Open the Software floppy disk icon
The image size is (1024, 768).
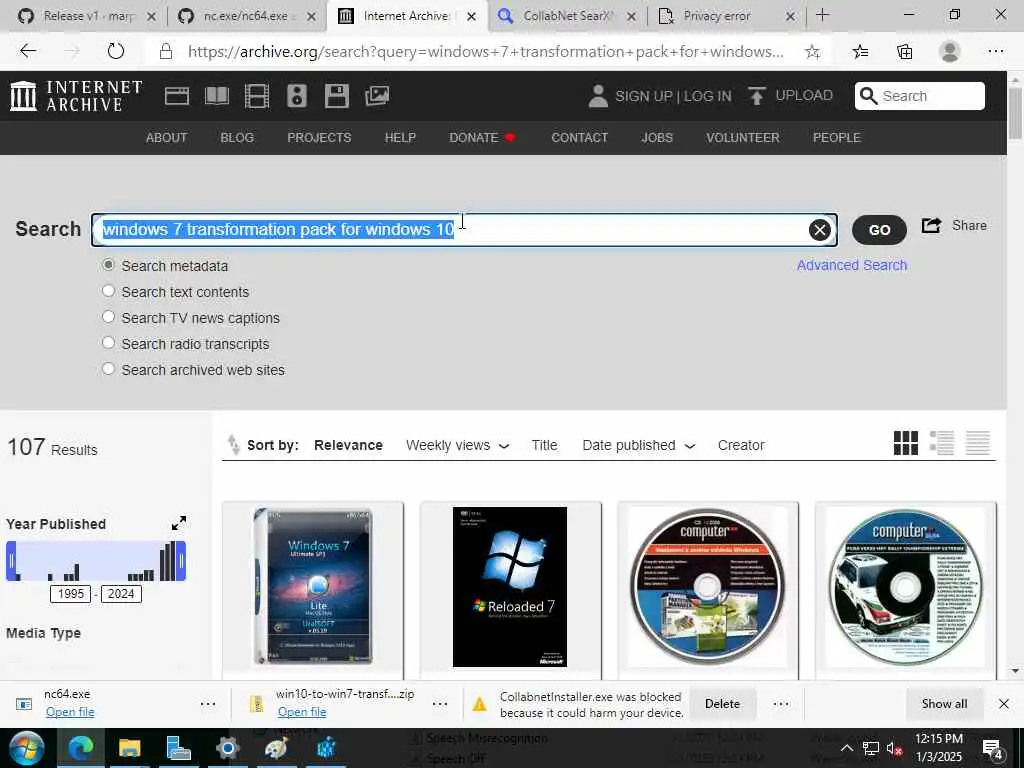(x=337, y=96)
